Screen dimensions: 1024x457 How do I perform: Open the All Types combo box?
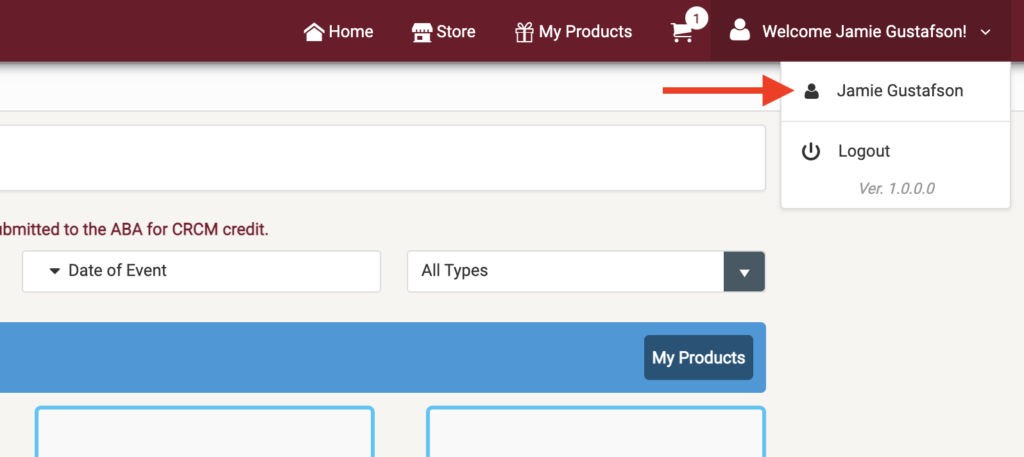pyautogui.click(x=586, y=271)
